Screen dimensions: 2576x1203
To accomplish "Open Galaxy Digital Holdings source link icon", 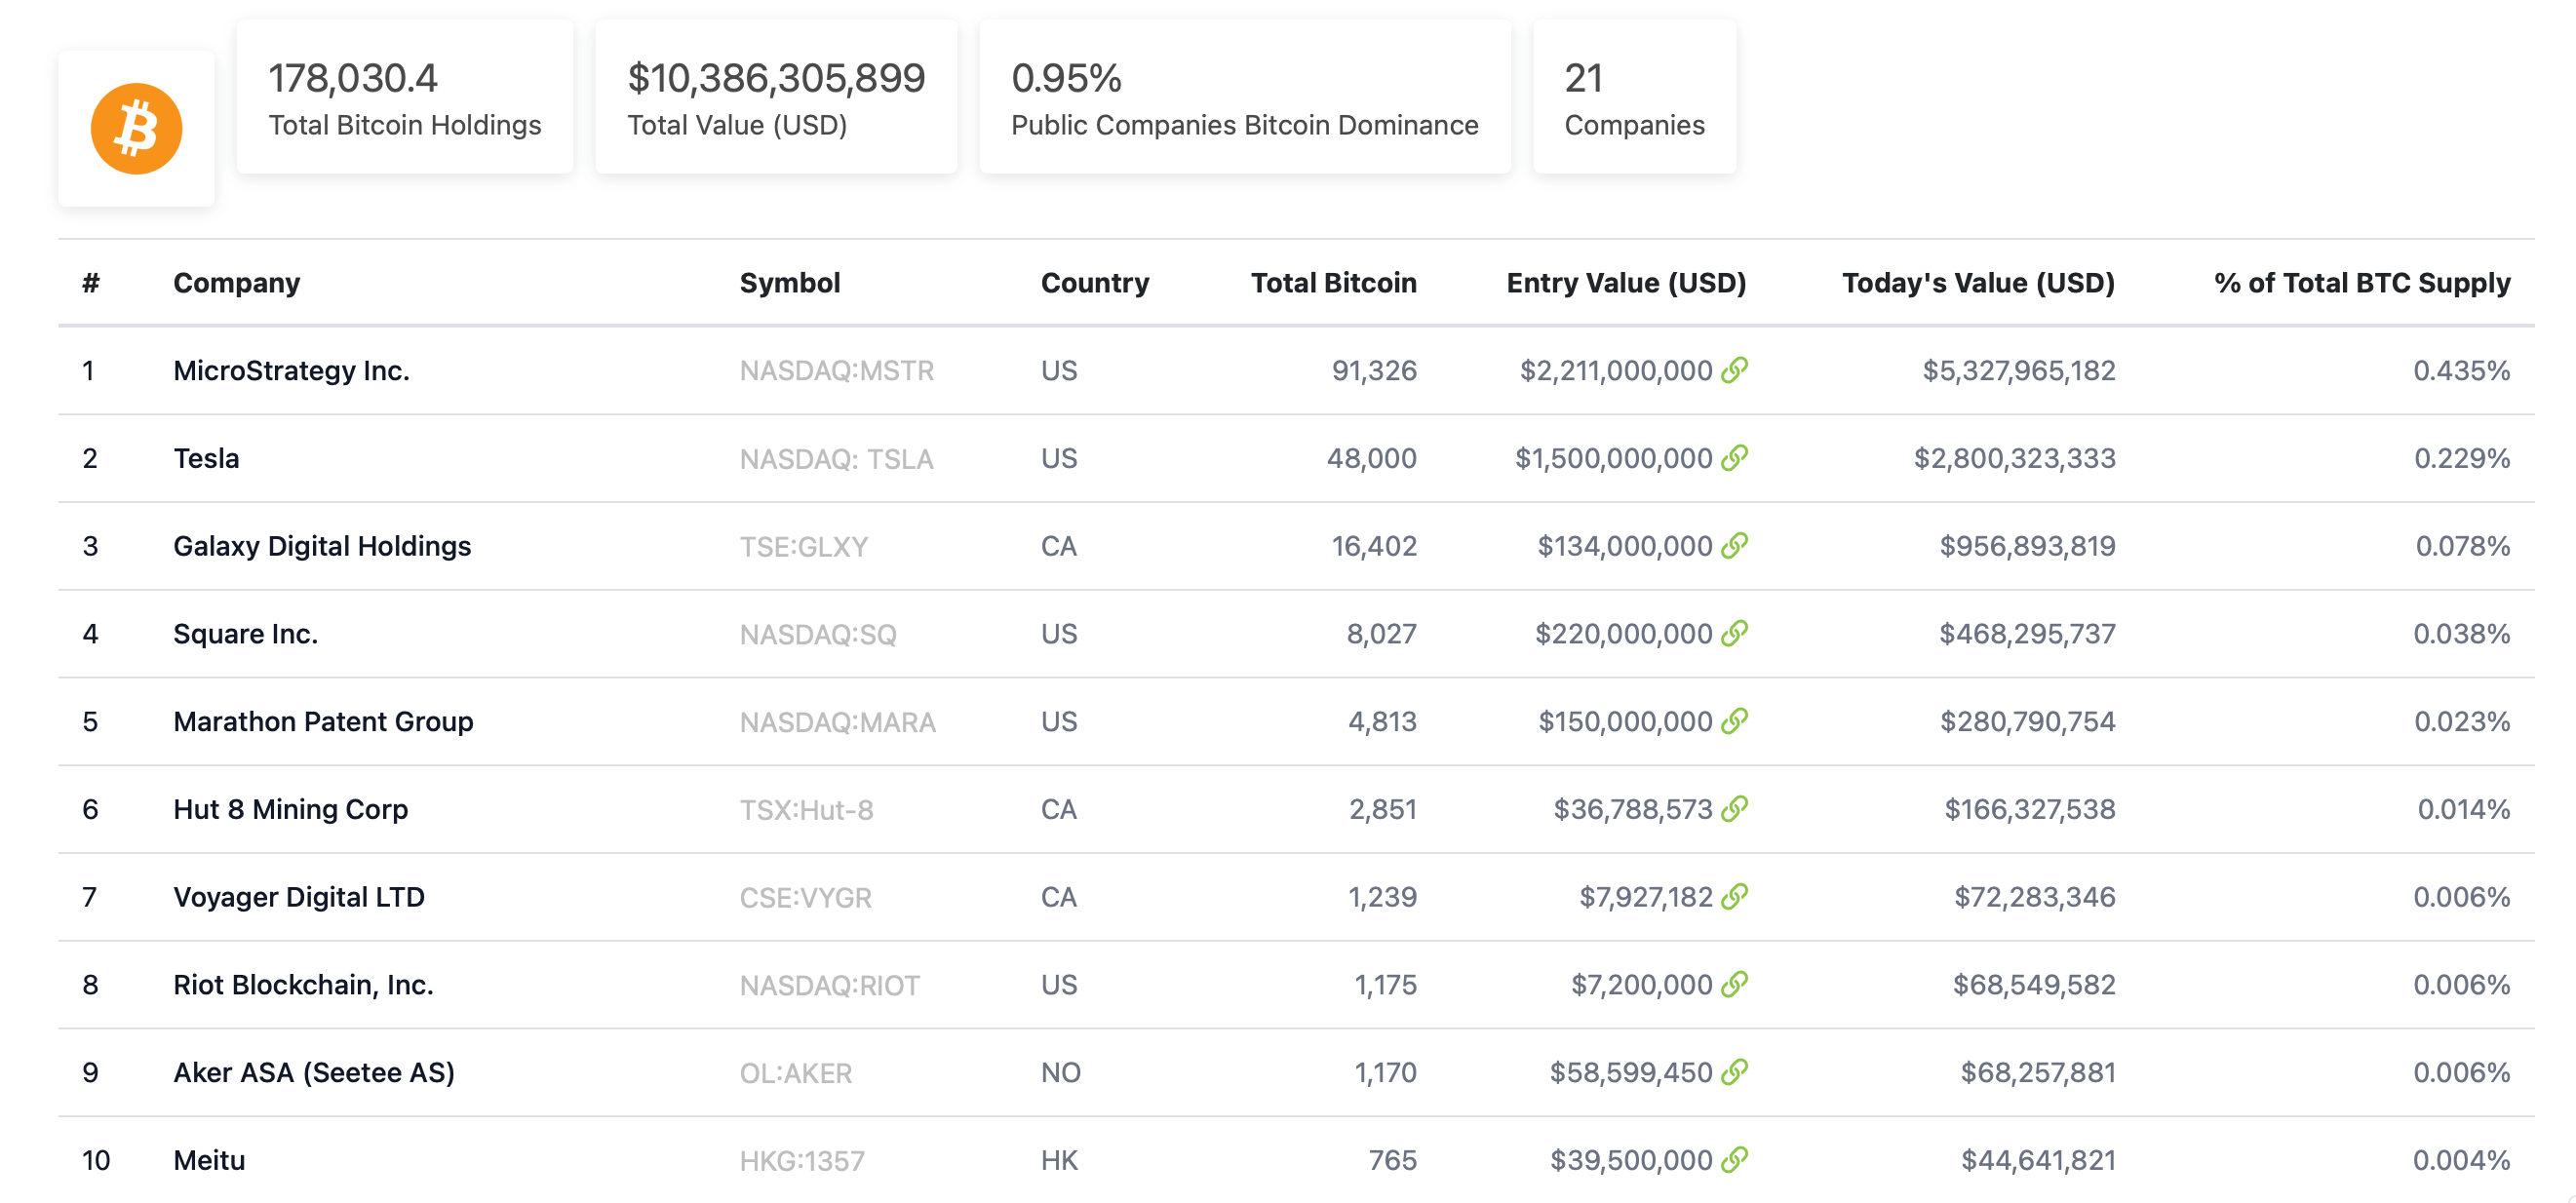I will coord(1734,546).
